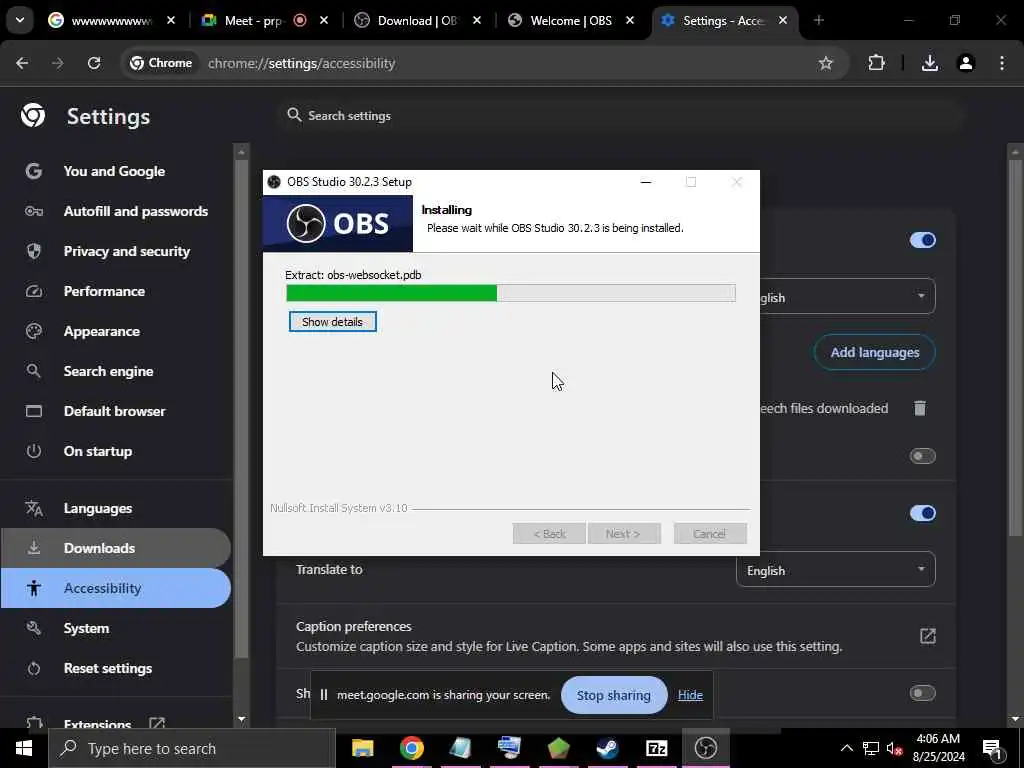Bookmark this page with star icon

(825, 63)
